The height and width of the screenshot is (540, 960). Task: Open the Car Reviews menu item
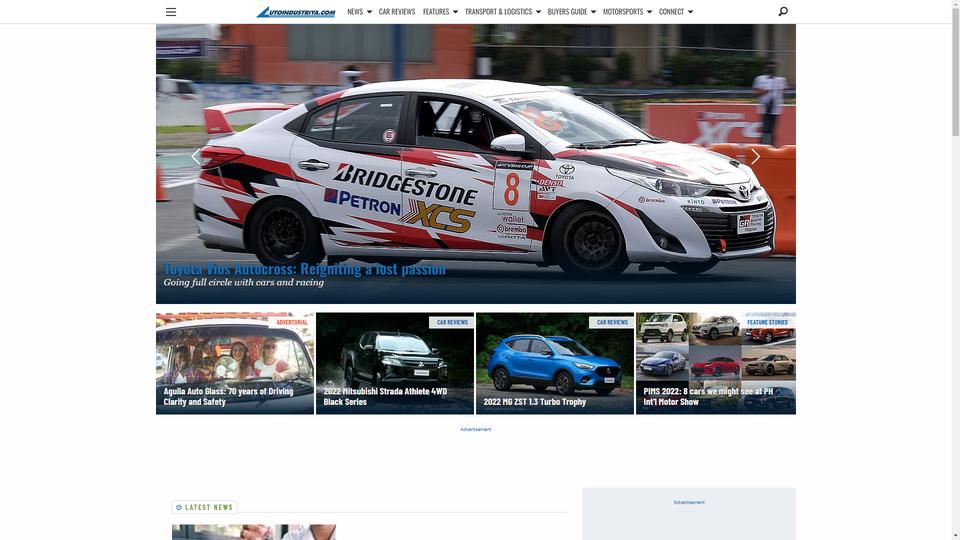(x=397, y=12)
